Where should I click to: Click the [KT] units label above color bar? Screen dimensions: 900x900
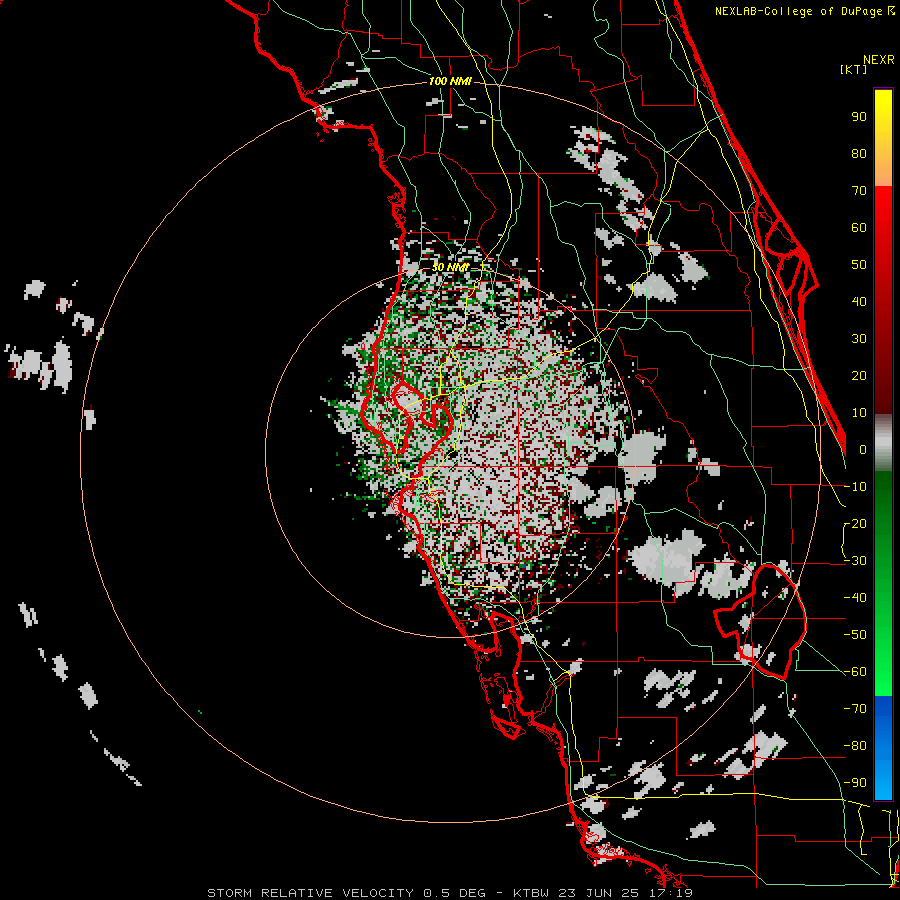coord(853,69)
